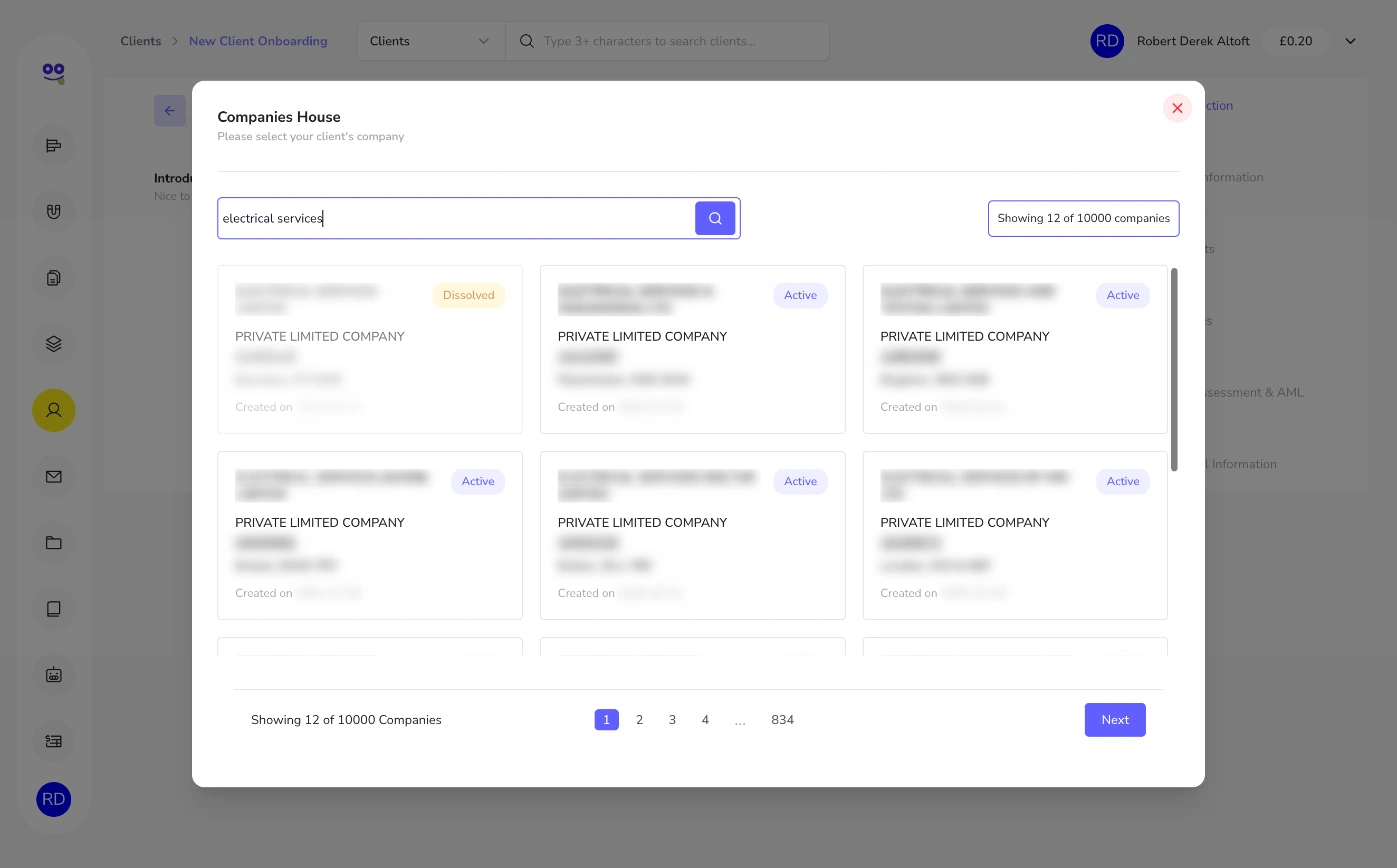Open the mail envelope icon in sidebar
Image resolution: width=1397 pixels, height=868 pixels.
pyautogui.click(x=54, y=477)
